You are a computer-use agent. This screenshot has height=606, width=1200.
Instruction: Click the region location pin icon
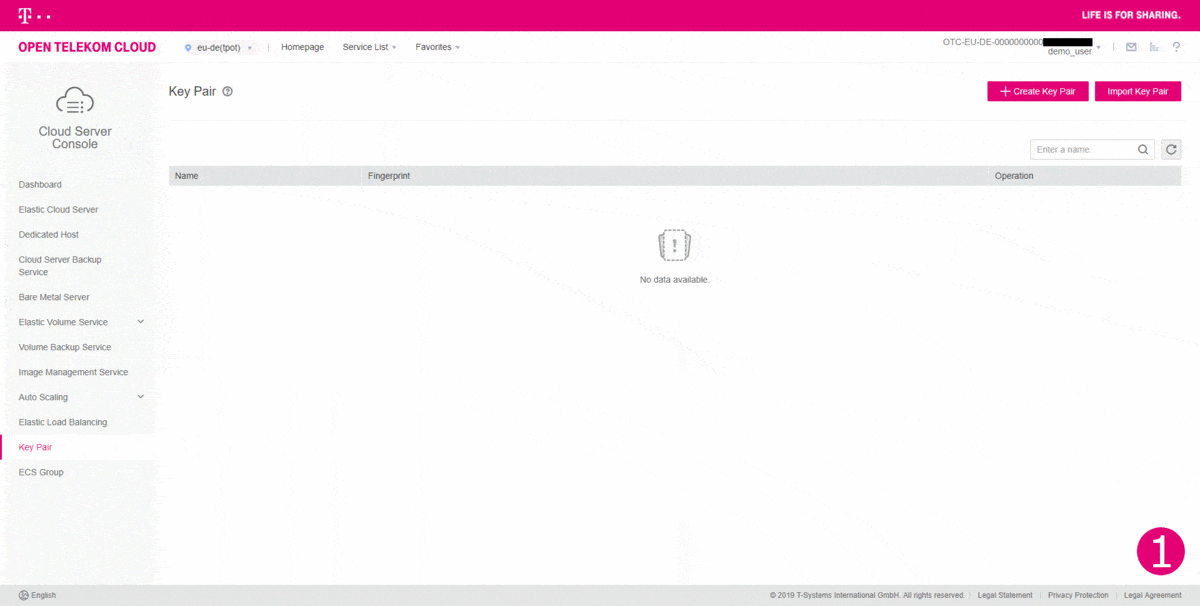pyautogui.click(x=186, y=46)
